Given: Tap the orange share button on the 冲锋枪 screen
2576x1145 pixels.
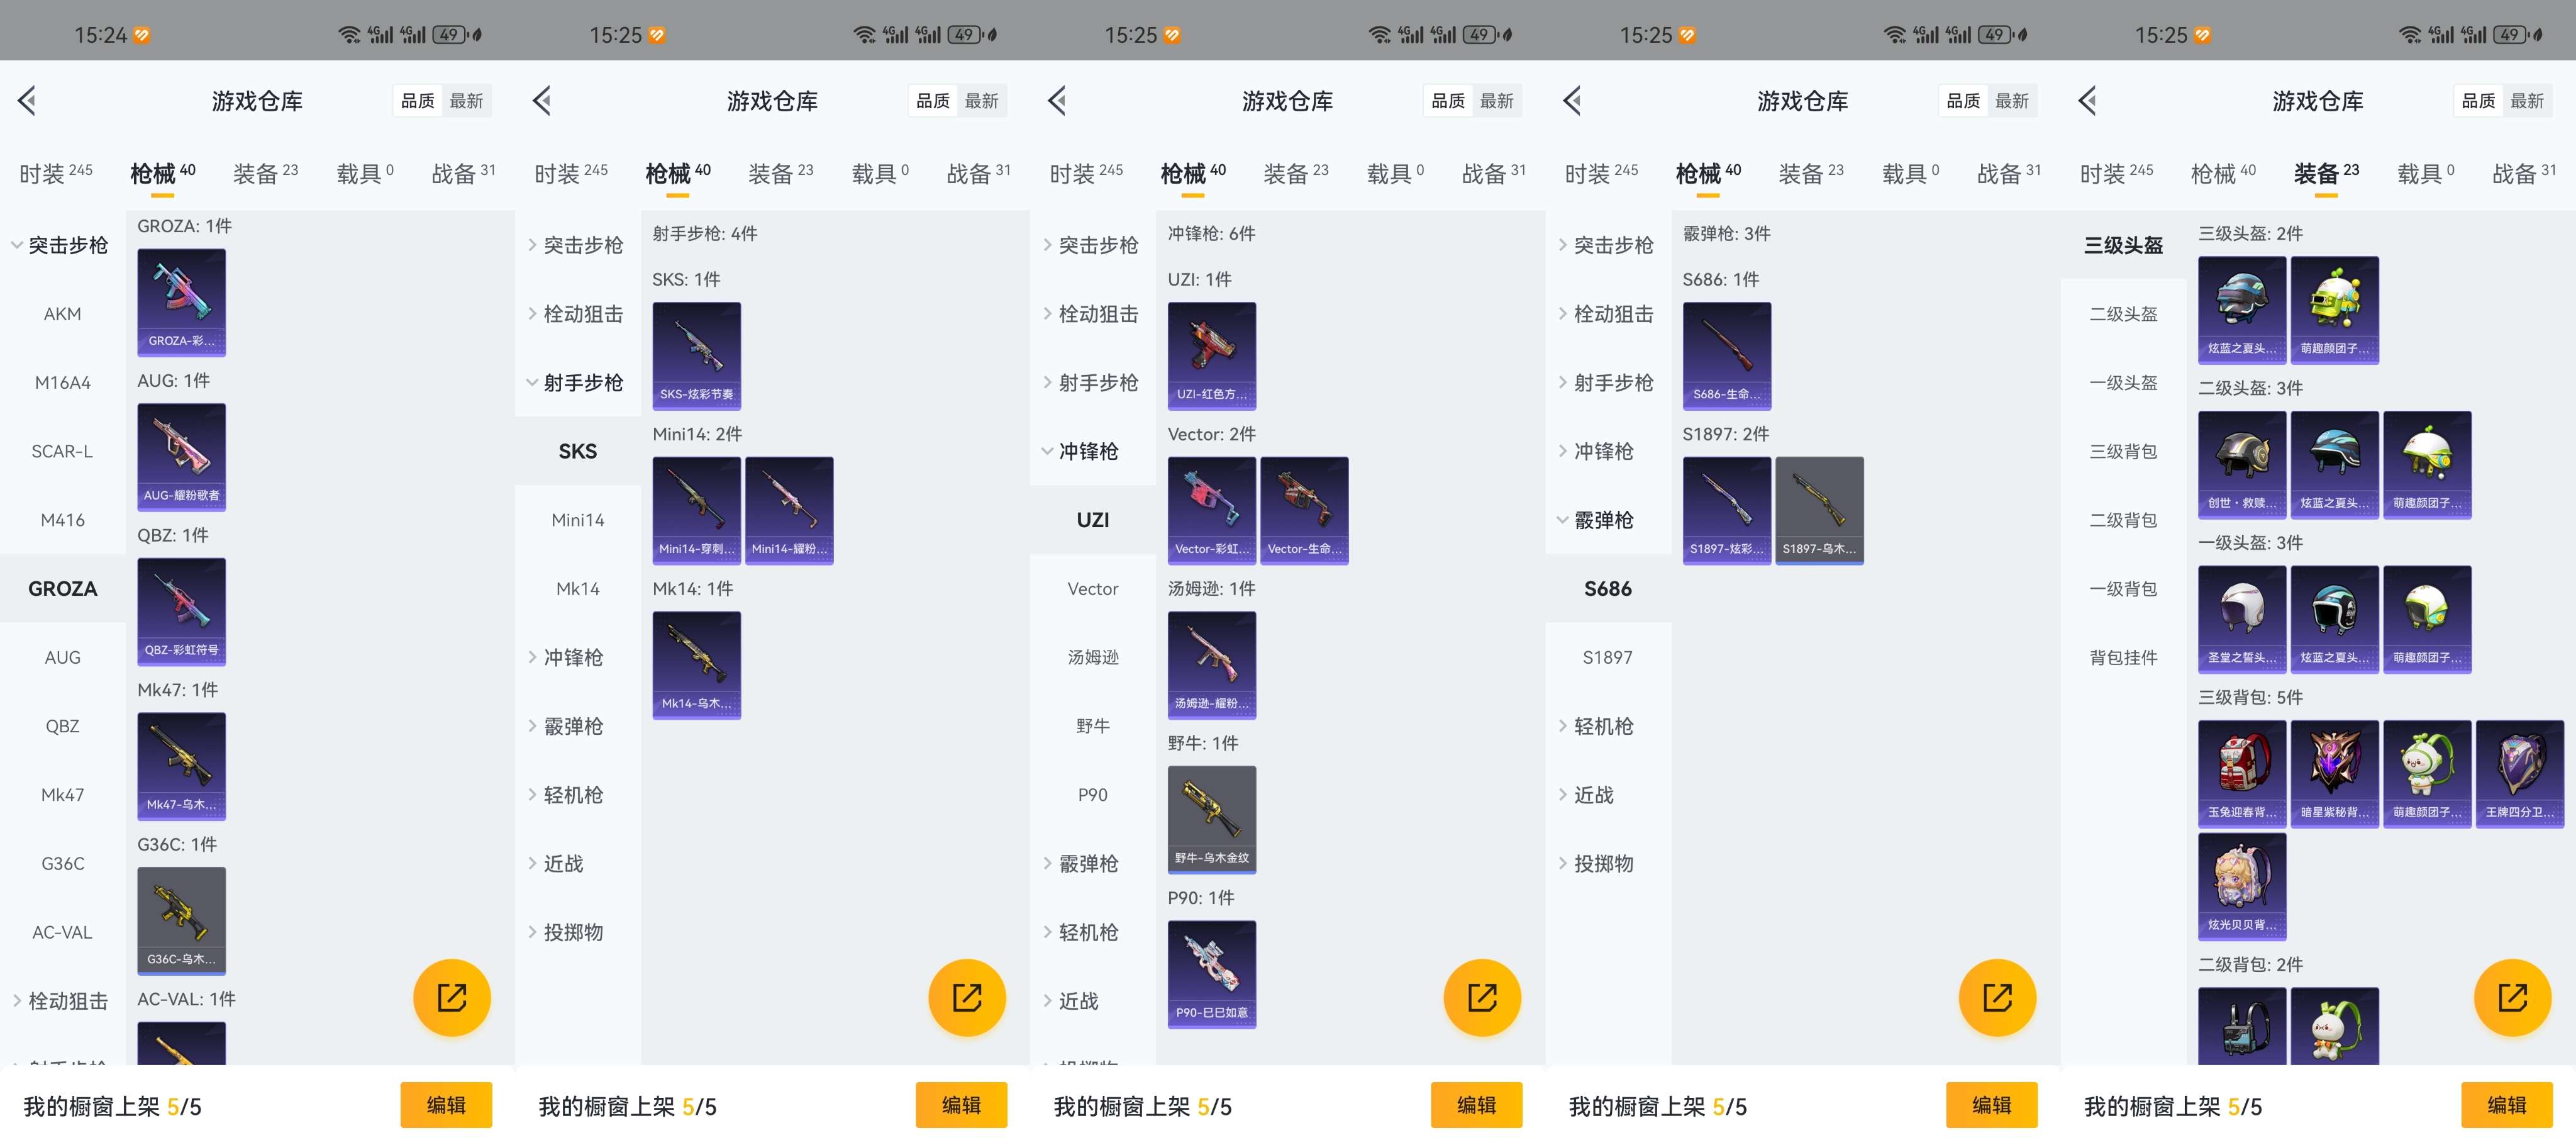Looking at the screenshot, I should coord(1481,997).
